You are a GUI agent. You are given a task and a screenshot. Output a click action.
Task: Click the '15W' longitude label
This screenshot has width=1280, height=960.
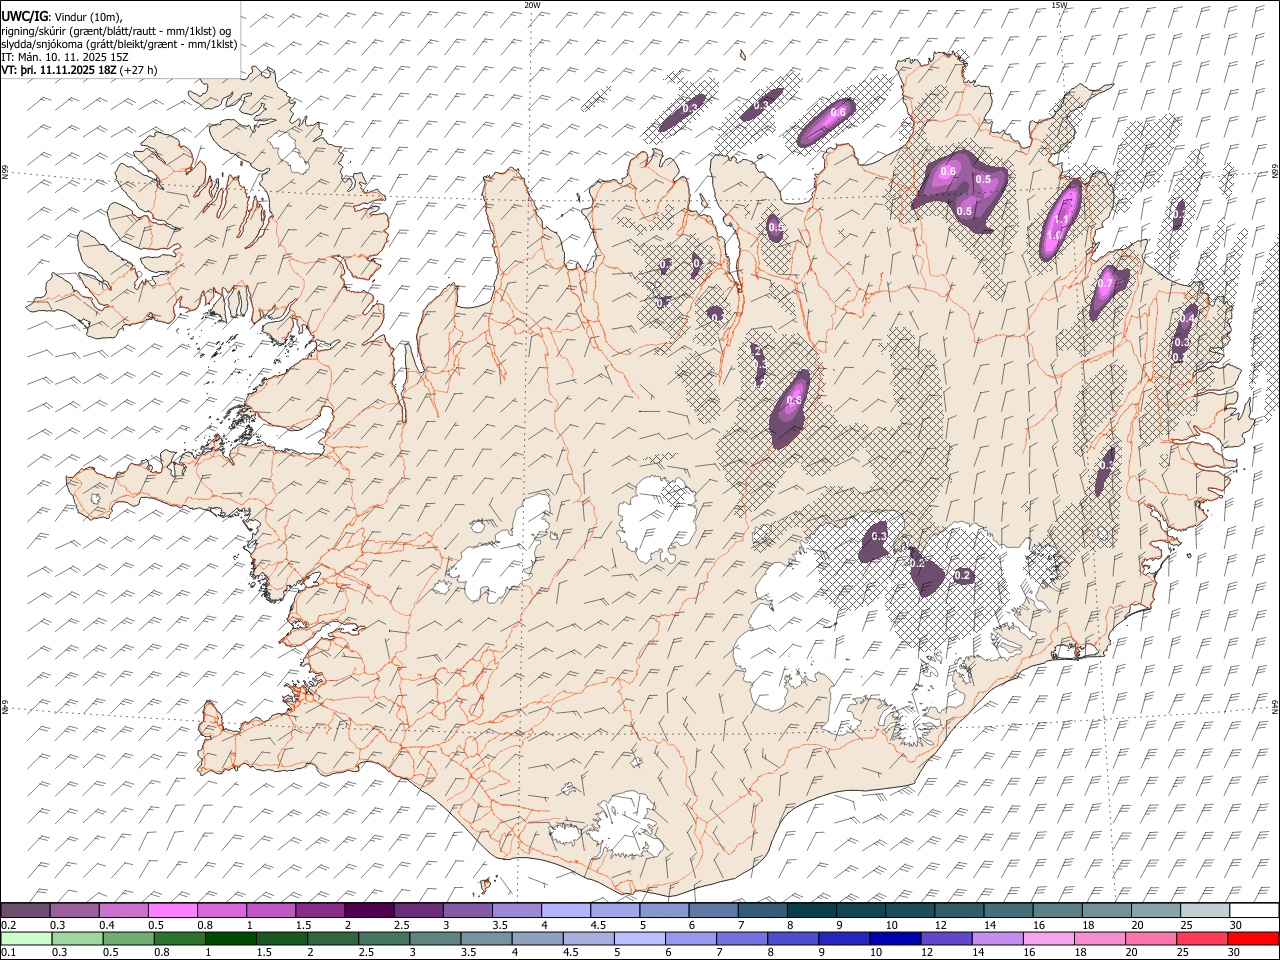[x=1059, y=5]
